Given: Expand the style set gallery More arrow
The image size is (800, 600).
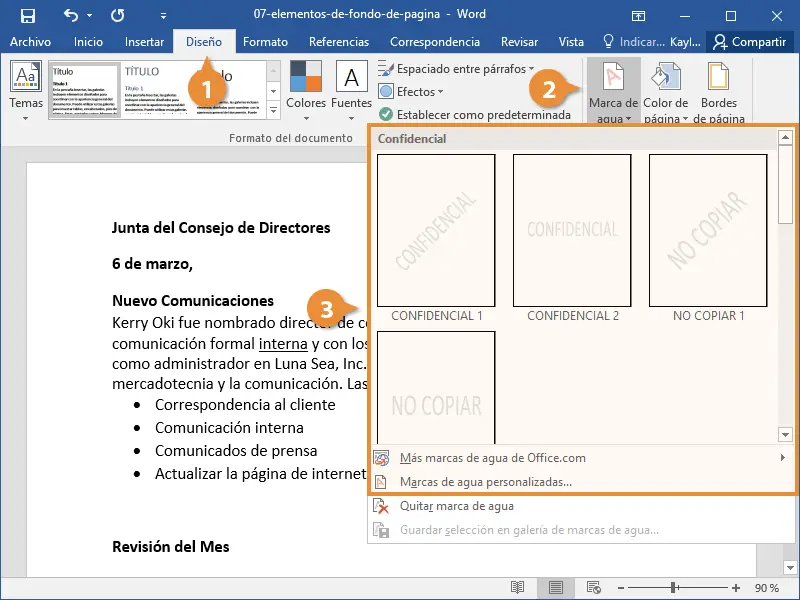Looking at the screenshot, I should pos(273,110).
